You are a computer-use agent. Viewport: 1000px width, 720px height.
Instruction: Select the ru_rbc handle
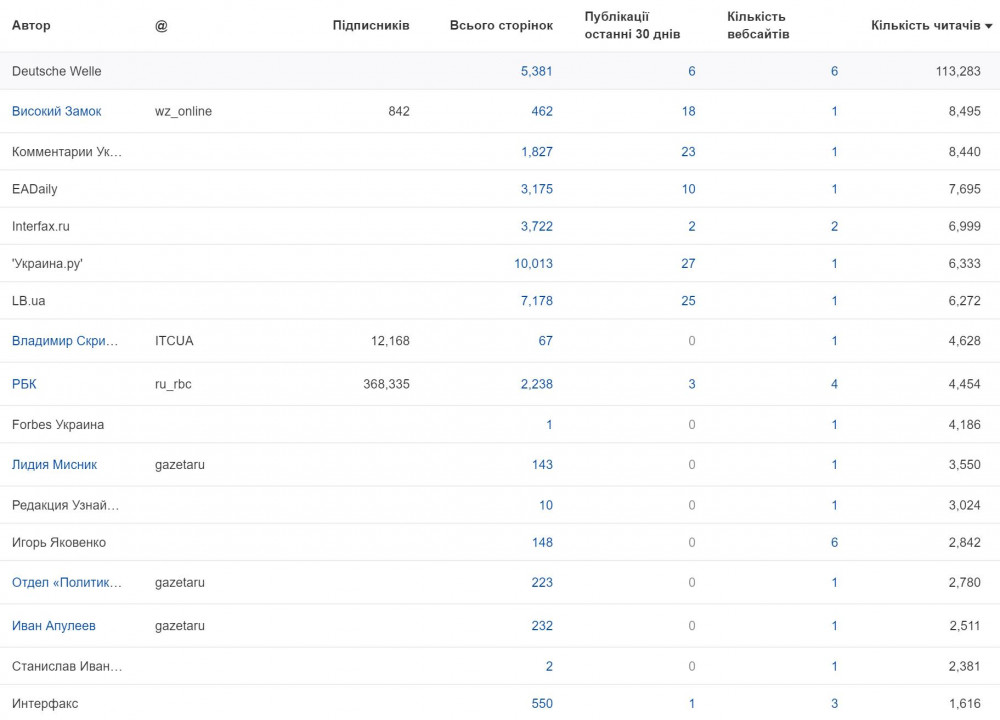(x=173, y=384)
